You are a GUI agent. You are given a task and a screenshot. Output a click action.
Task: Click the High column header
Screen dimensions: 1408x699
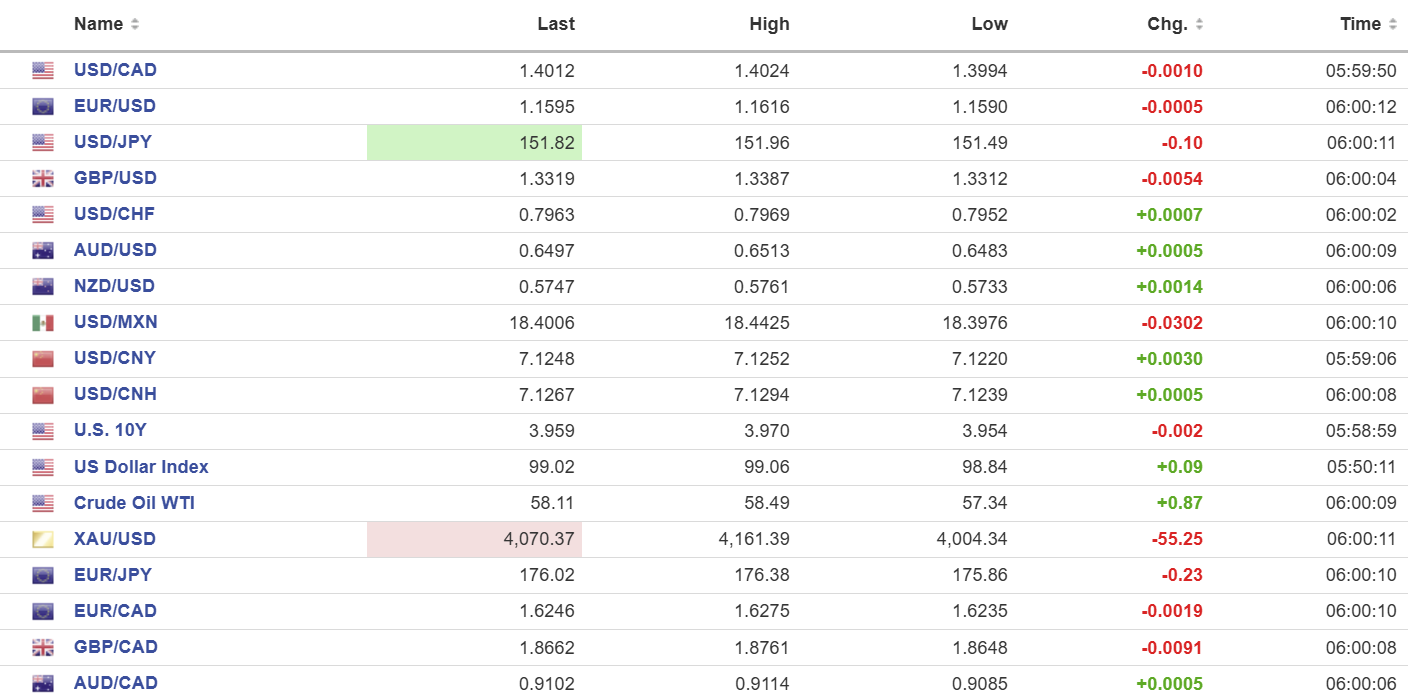(x=769, y=24)
